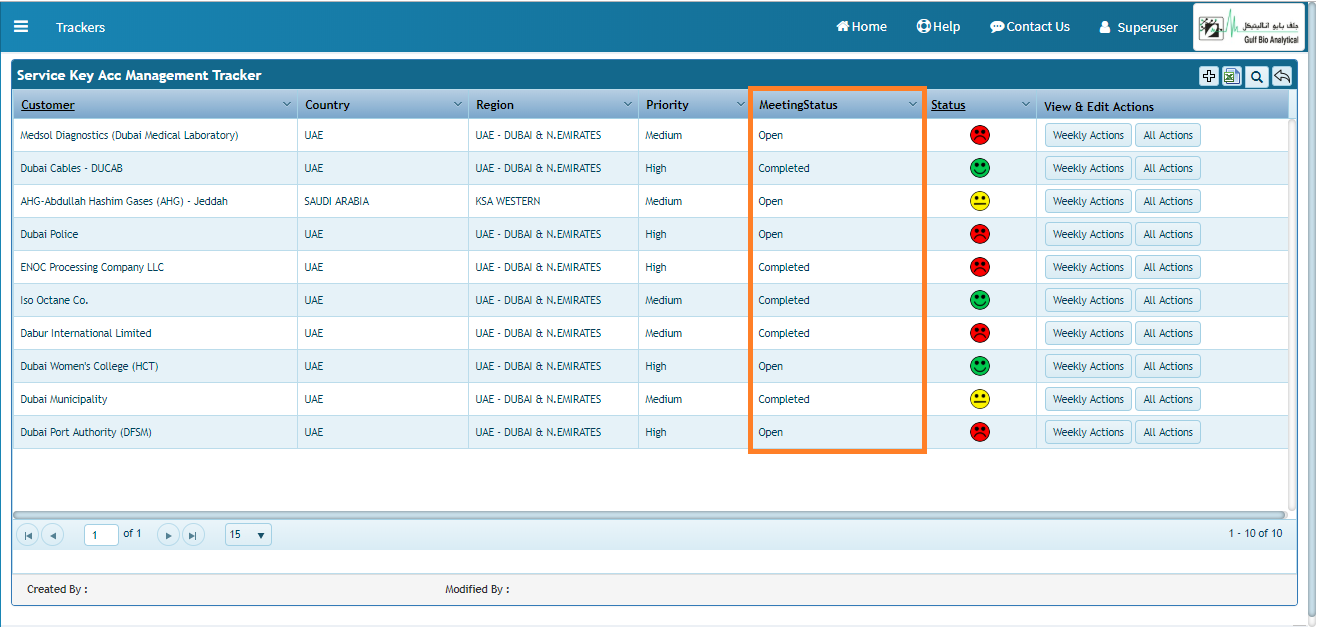Screen dimensions: 1317x627
Task: Go to previous page pager icon
Action: (53, 535)
